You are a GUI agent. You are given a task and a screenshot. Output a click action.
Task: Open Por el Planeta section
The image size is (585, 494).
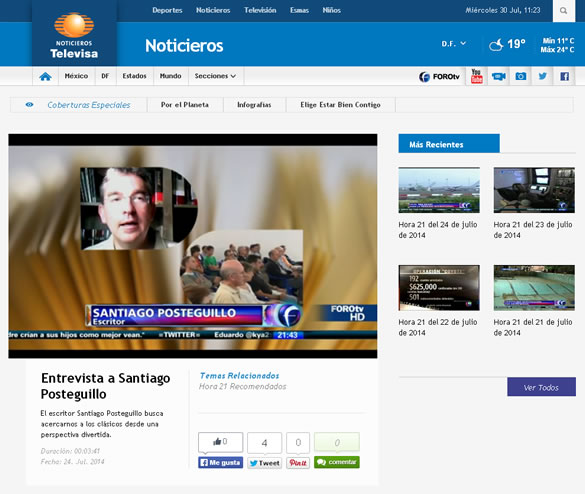click(185, 105)
